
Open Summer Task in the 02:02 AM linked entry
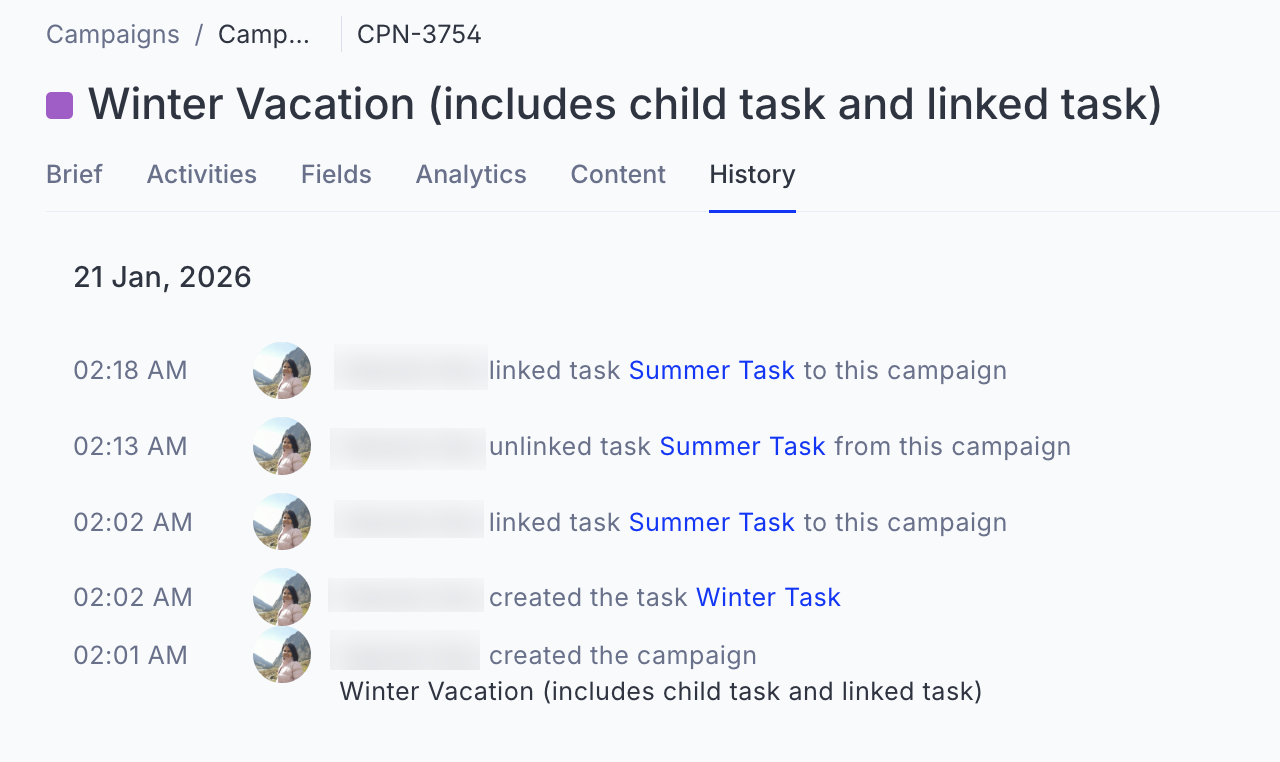(x=712, y=522)
